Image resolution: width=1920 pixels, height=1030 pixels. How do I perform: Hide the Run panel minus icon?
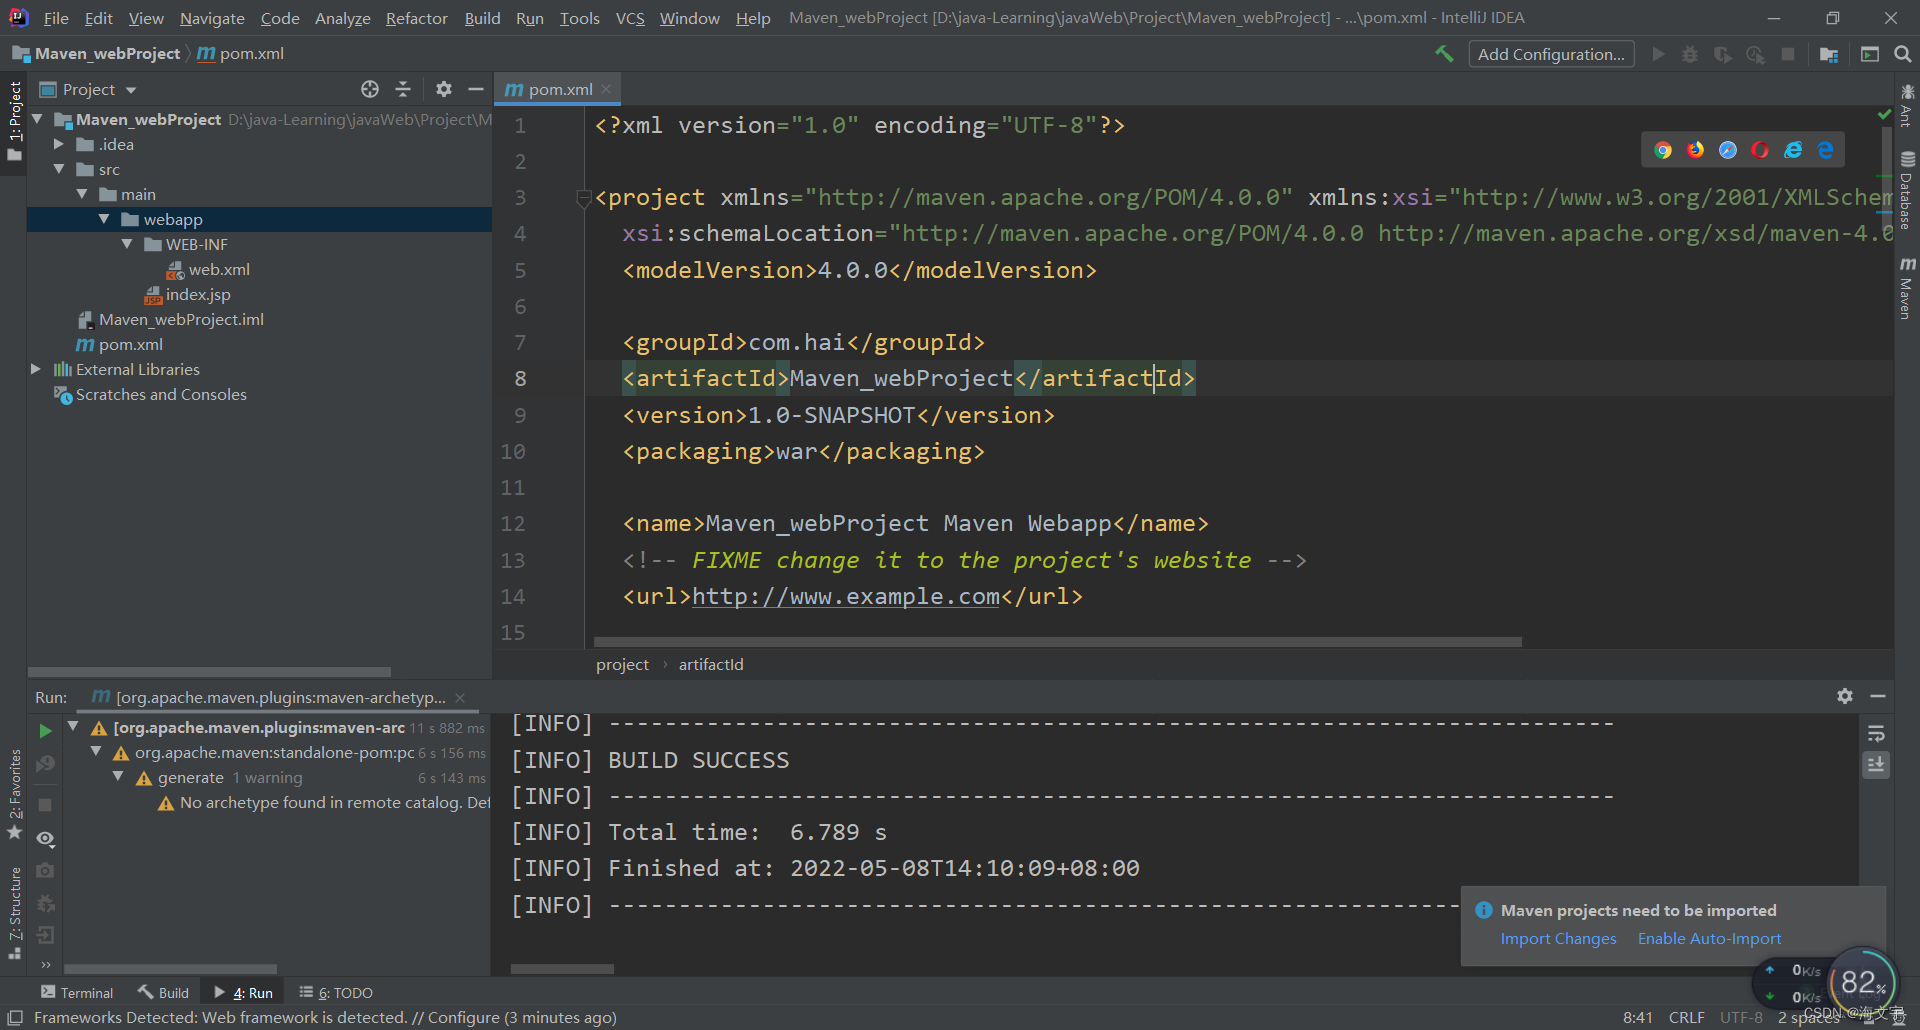1878,696
